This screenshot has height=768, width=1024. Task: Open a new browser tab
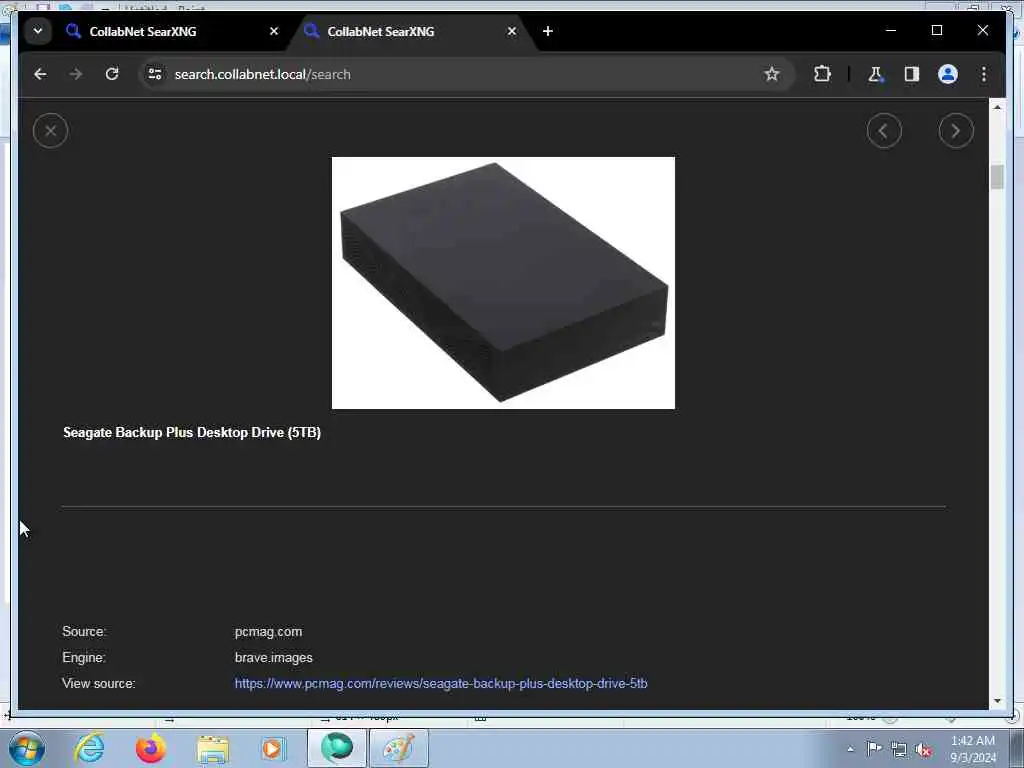(x=548, y=31)
